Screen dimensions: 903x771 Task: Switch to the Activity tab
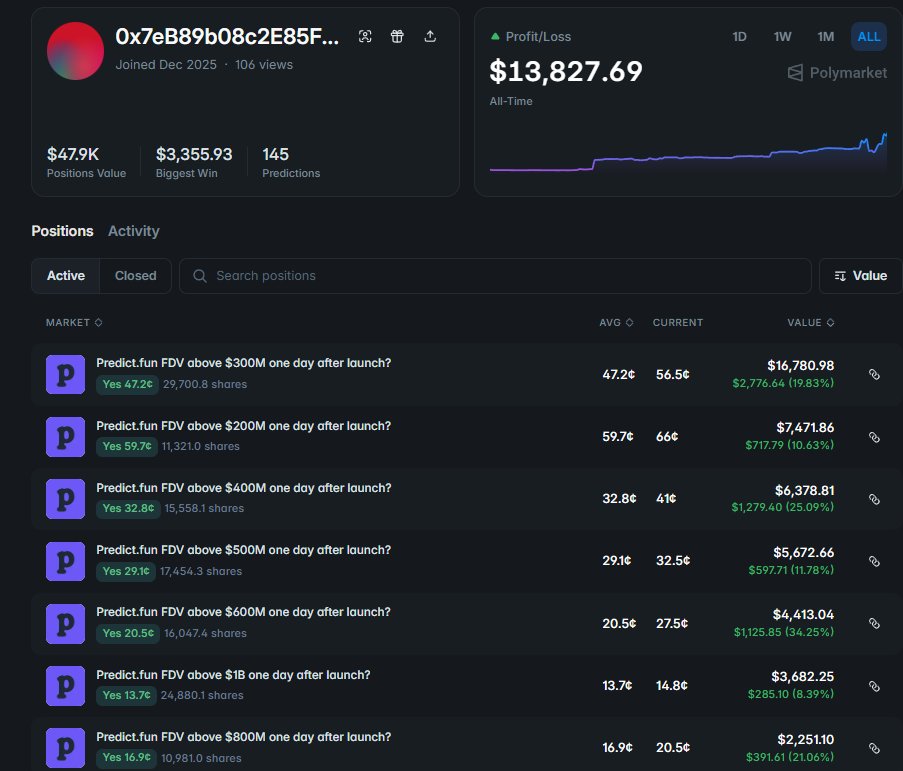point(134,231)
